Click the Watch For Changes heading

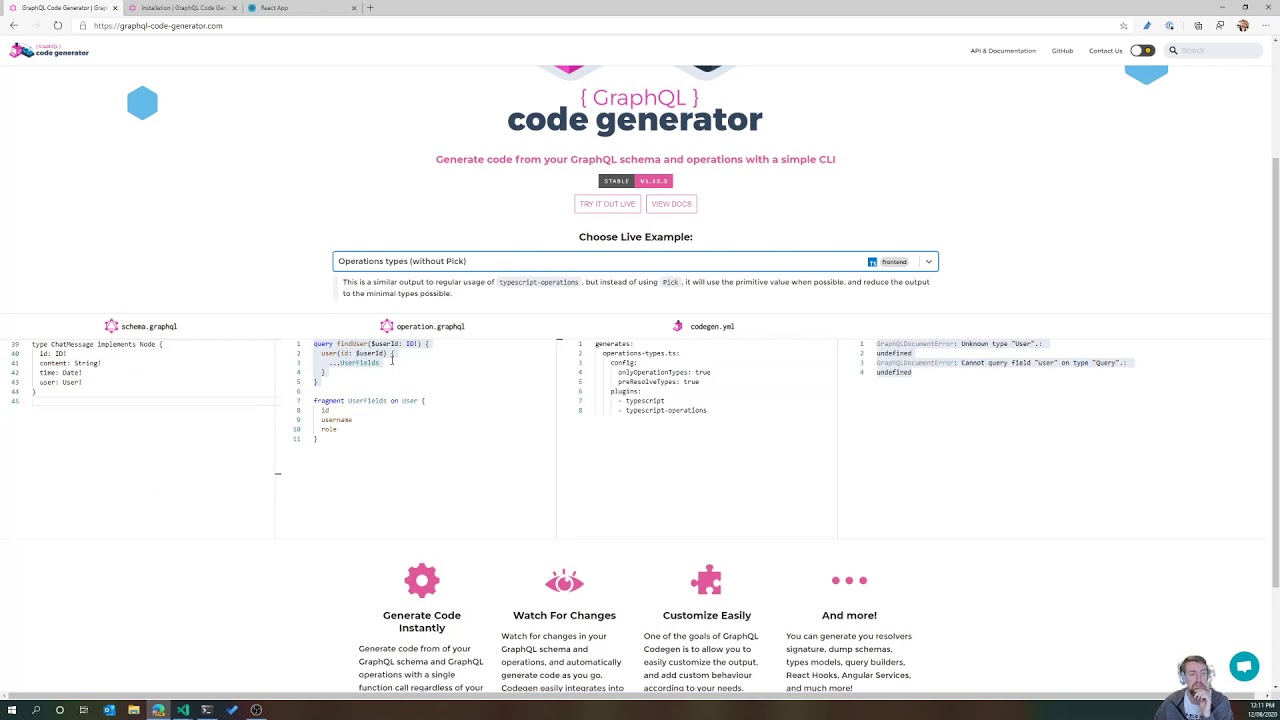click(564, 615)
